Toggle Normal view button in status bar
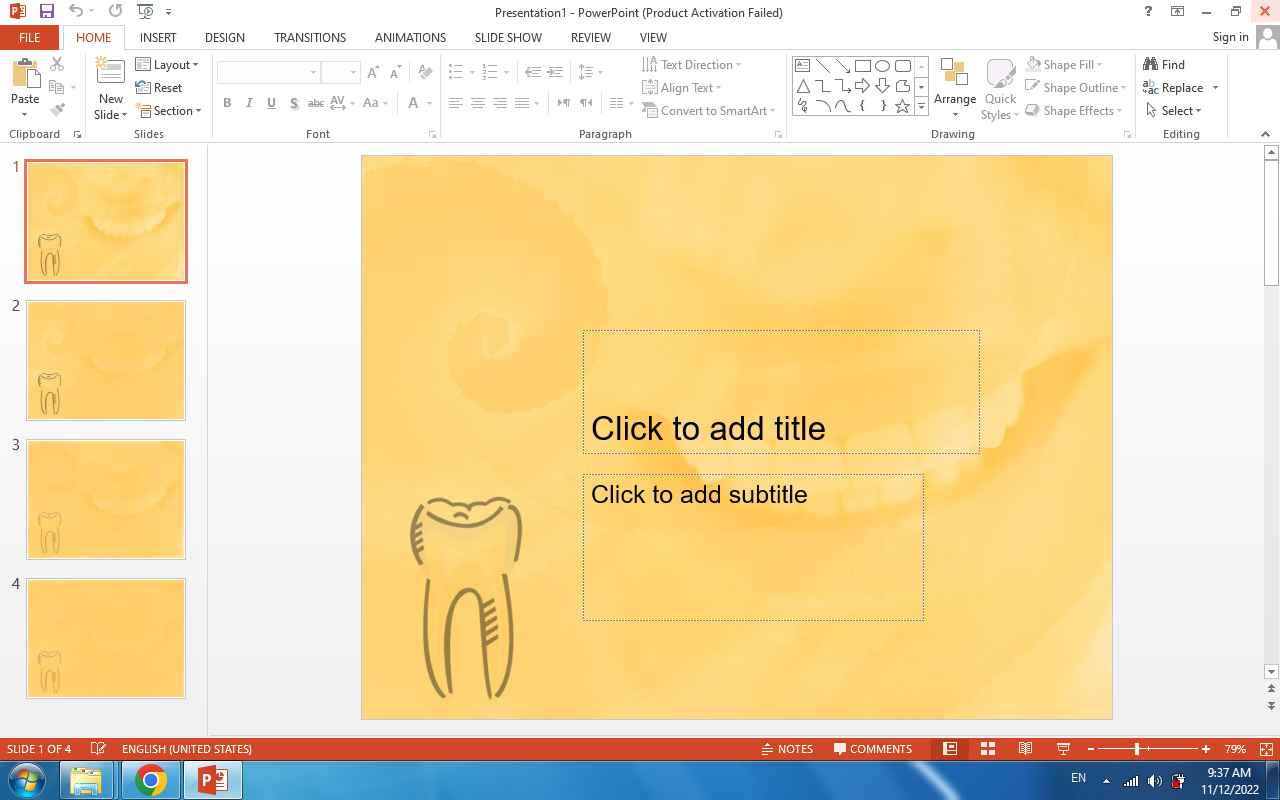 click(x=950, y=749)
